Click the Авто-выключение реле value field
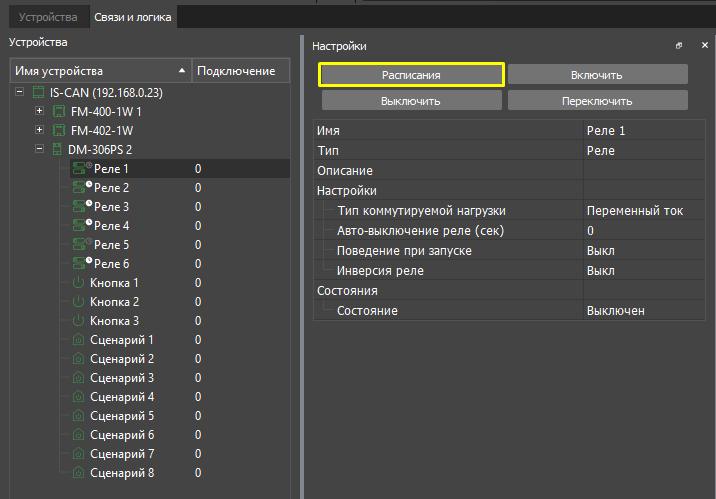The height and width of the screenshot is (499, 716). pyautogui.click(x=645, y=231)
